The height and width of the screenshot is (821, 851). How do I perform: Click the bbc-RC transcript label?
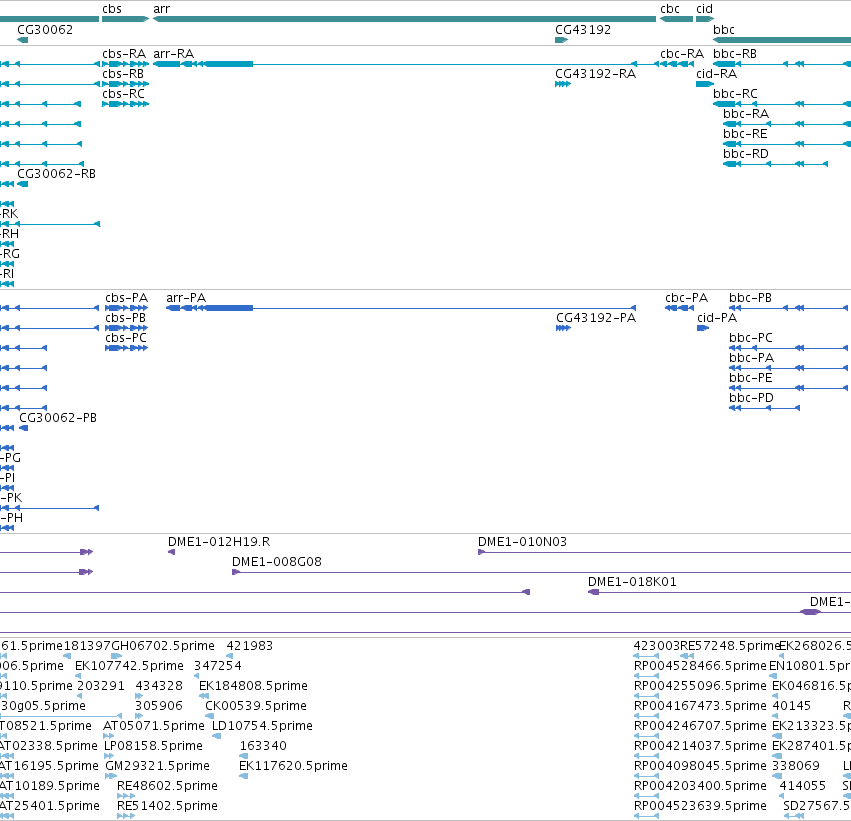tap(735, 94)
